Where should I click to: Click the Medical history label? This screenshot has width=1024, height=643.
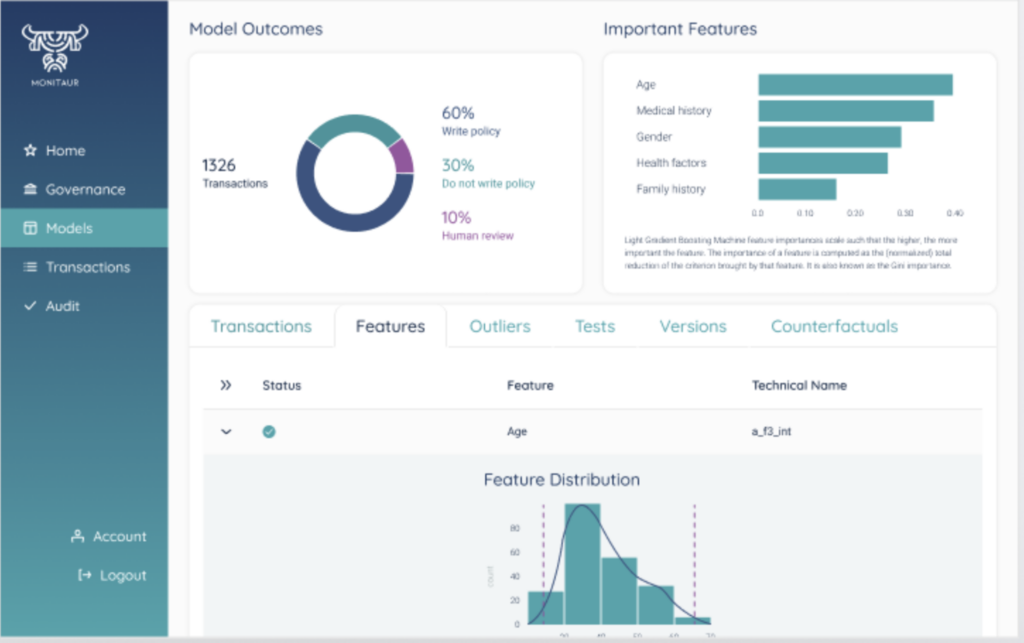click(673, 110)
